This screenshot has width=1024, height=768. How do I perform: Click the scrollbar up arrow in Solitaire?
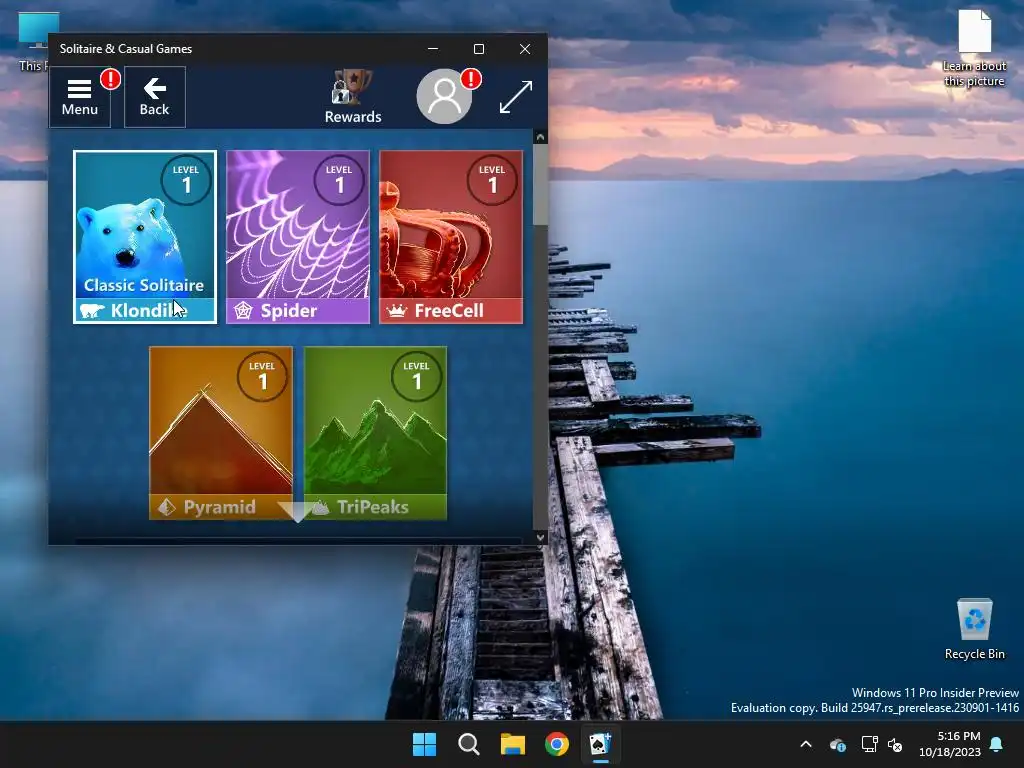click(540, 137)
